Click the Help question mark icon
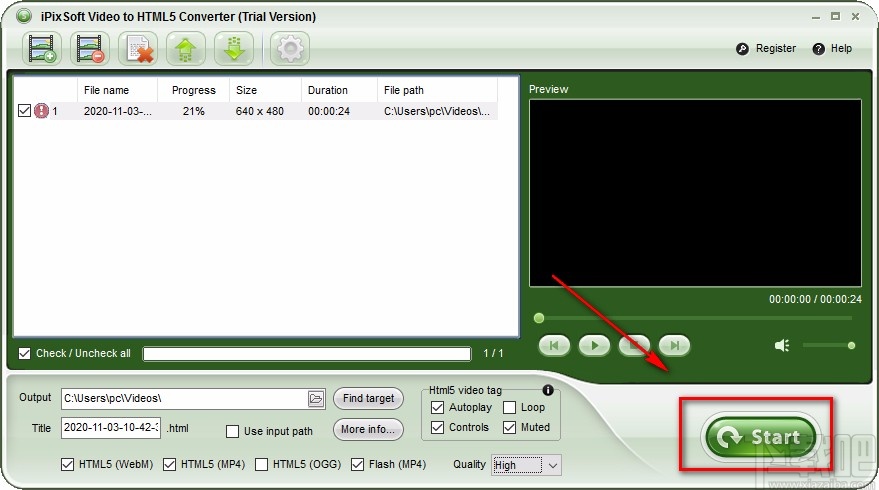This screenshot has height=490, width=879. (818, 49)
